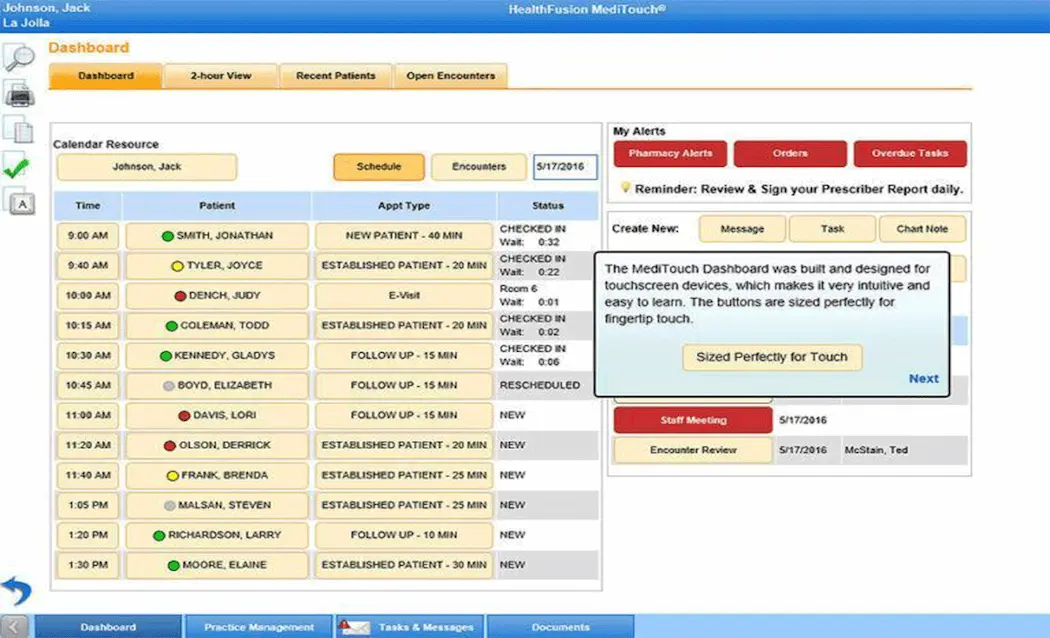The image size is (1050, 638).
Task: View Overdue Tasks alerts
Action: coord(910,153)
